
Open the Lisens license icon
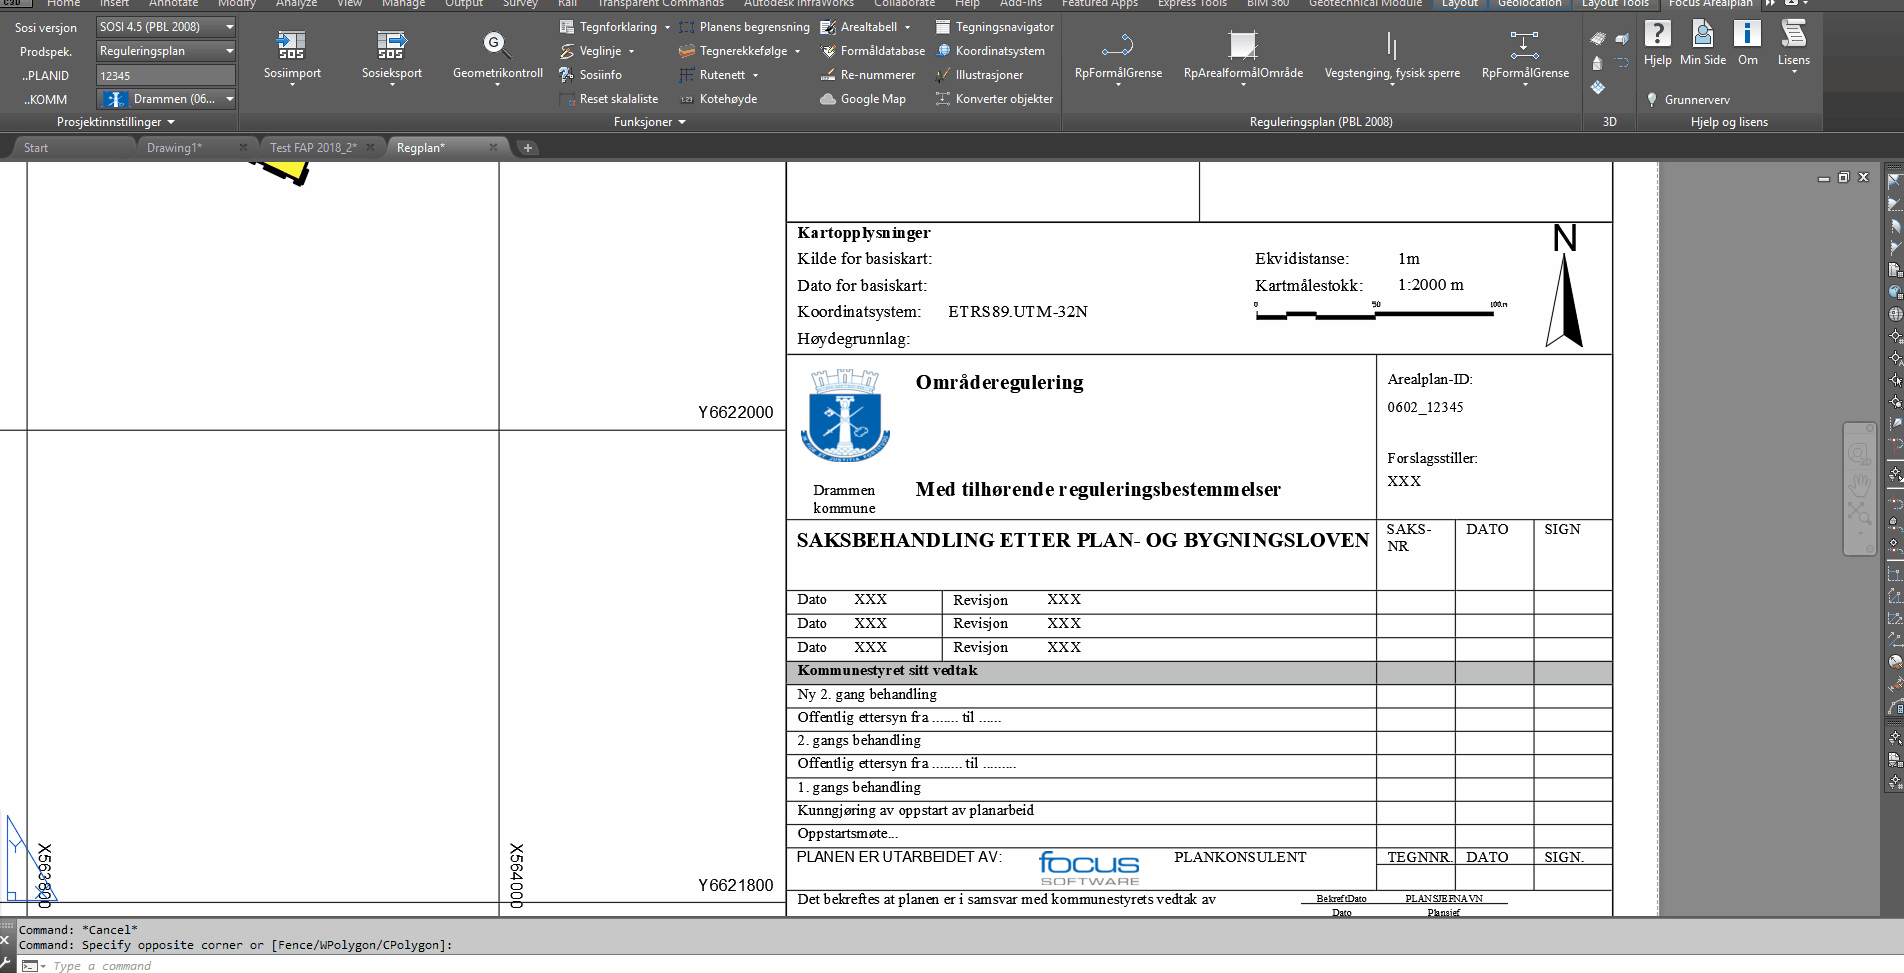pos(1793,35)
